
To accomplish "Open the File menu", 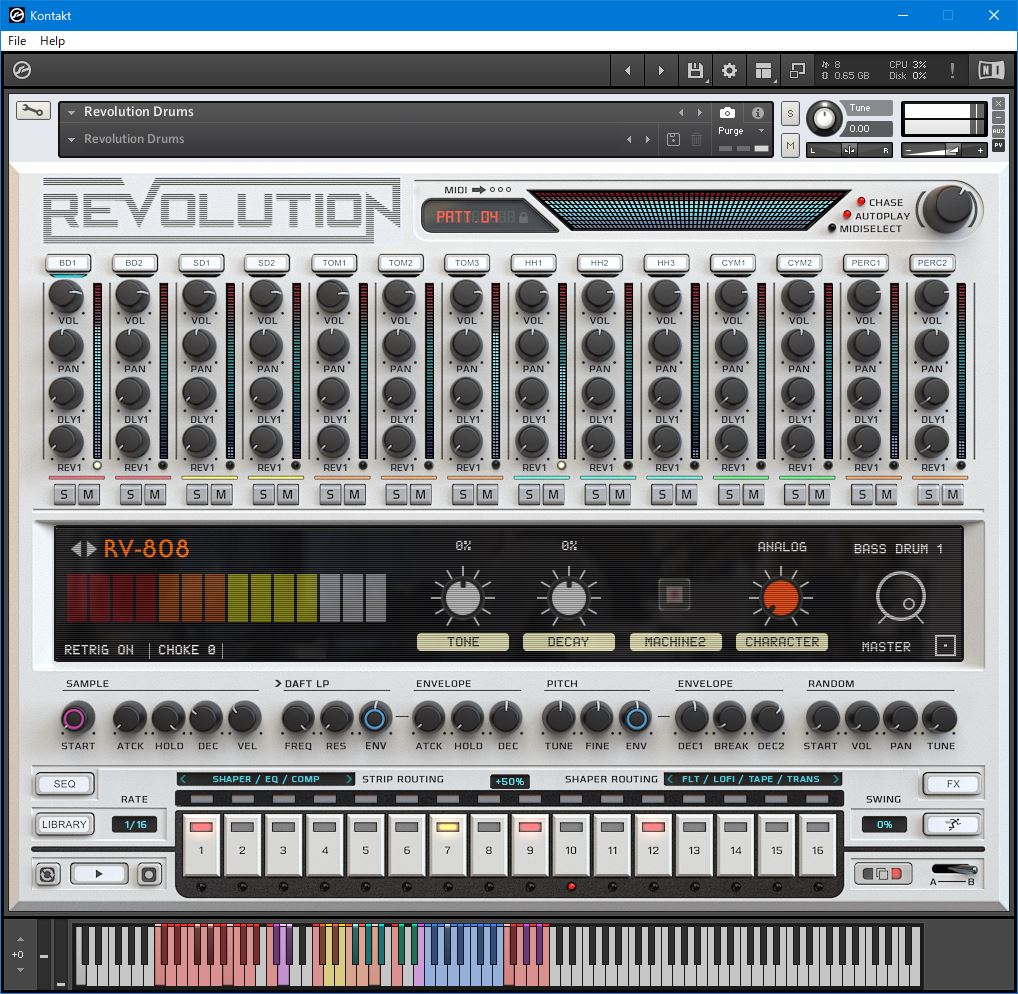I will point(17,41).
